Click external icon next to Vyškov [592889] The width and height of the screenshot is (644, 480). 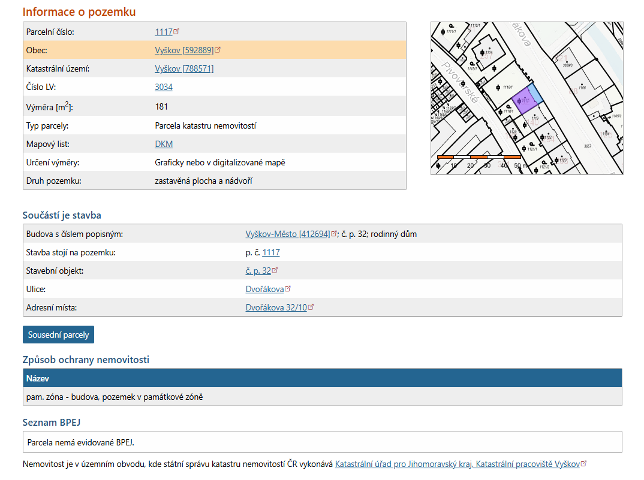coord(218,50)
